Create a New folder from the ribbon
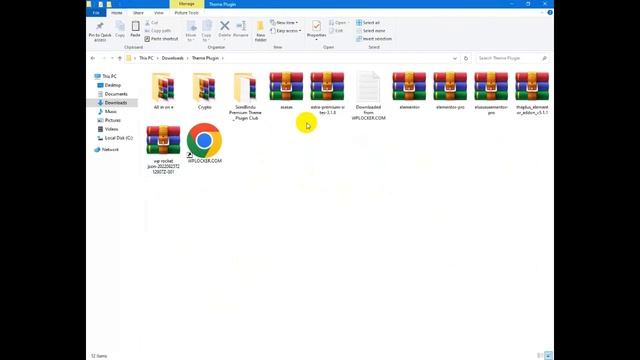The width and height of the screenshot is (640, 360). pos(260,31)
